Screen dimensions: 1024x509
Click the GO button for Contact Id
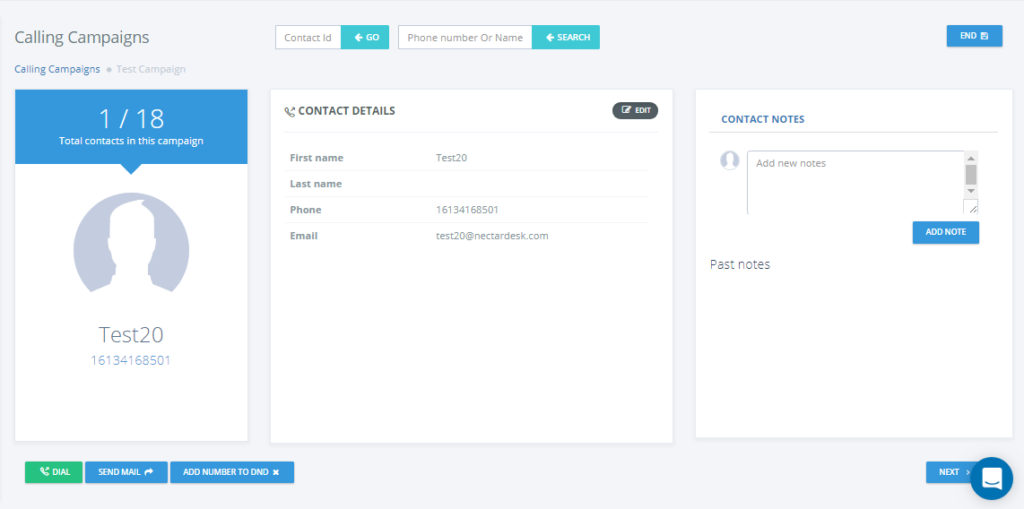(x=365, y=37)
